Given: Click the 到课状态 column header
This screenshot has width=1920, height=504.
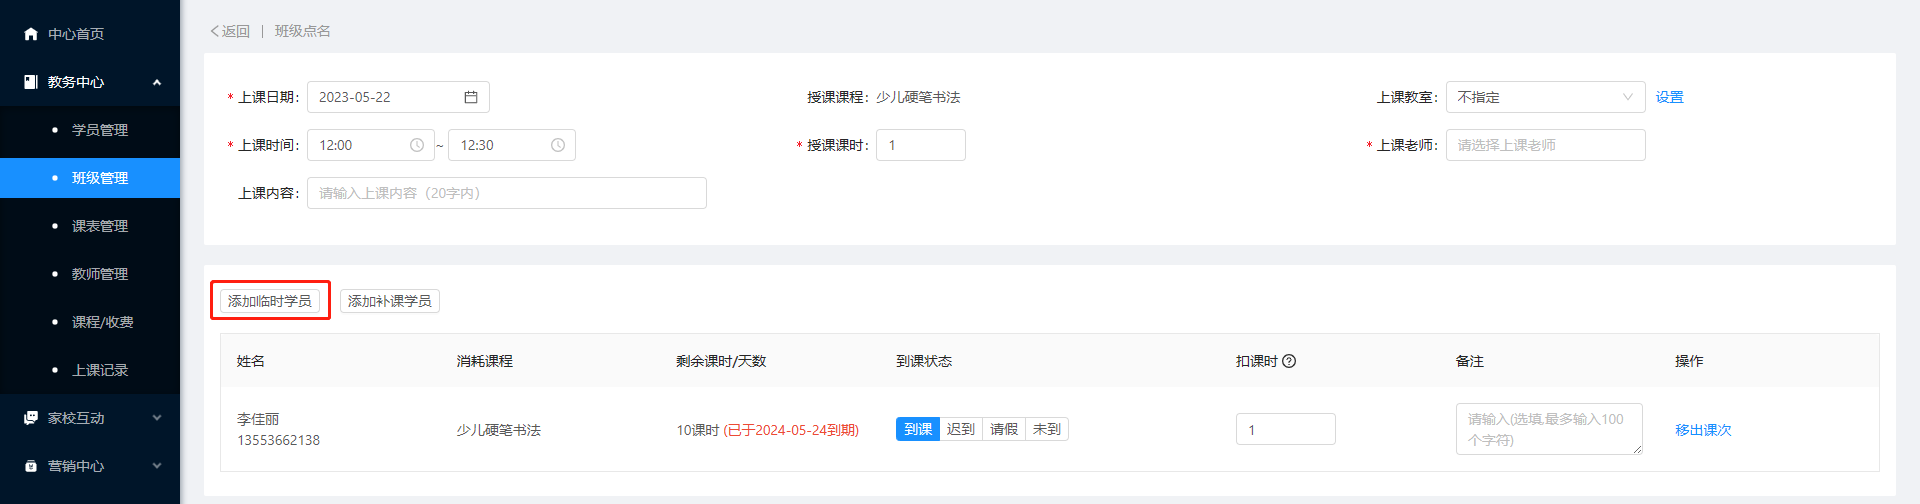Looking at the screenshot, I should pyautogui.click(x=924, y=361).
